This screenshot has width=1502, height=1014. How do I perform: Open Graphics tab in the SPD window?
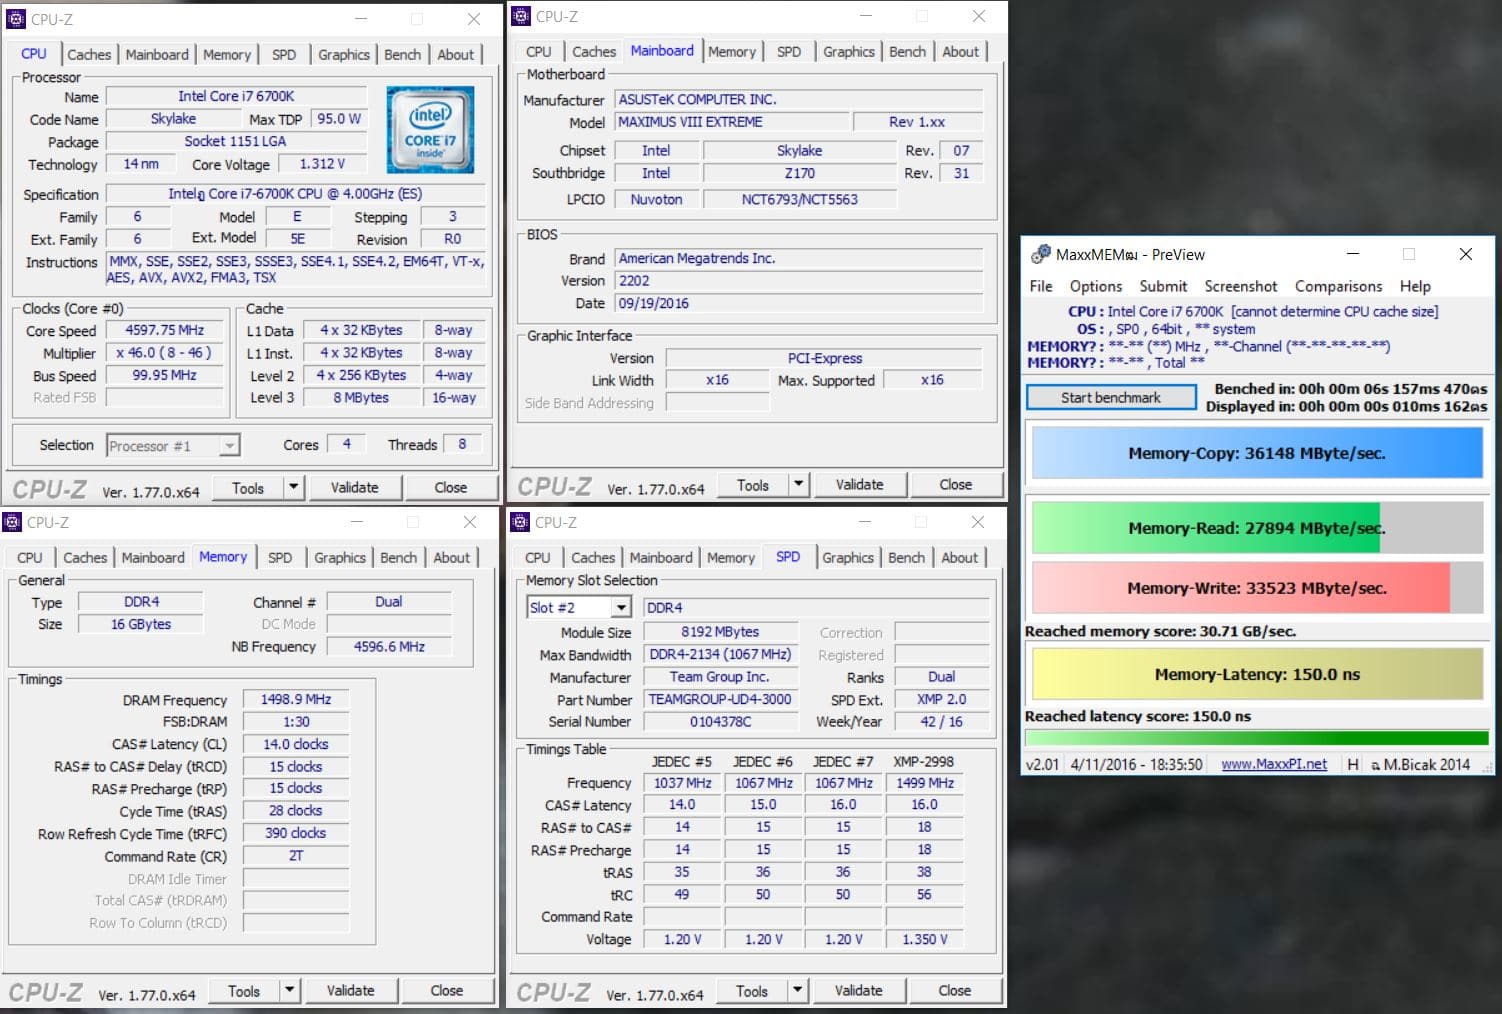point(847,558)
